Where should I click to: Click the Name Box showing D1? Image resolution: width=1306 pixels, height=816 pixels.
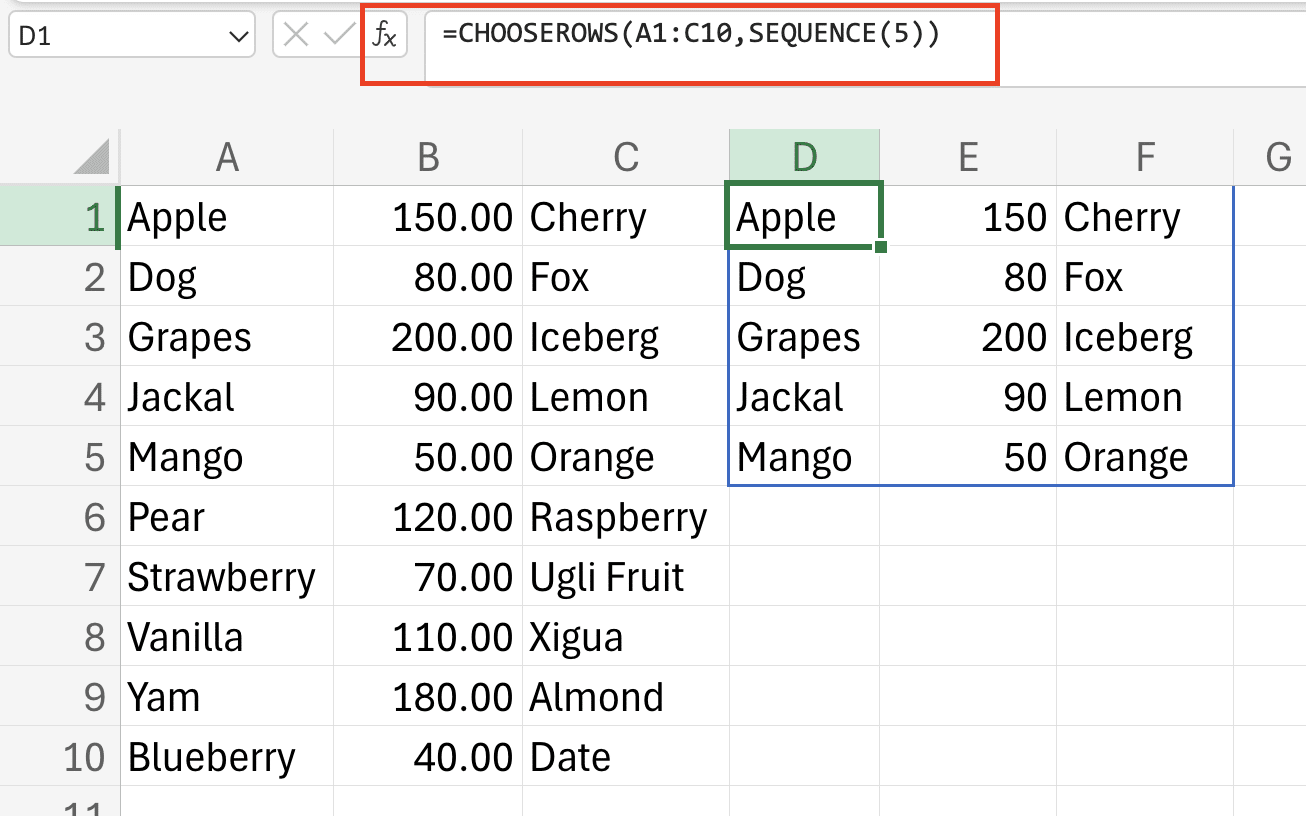point(132,37)
